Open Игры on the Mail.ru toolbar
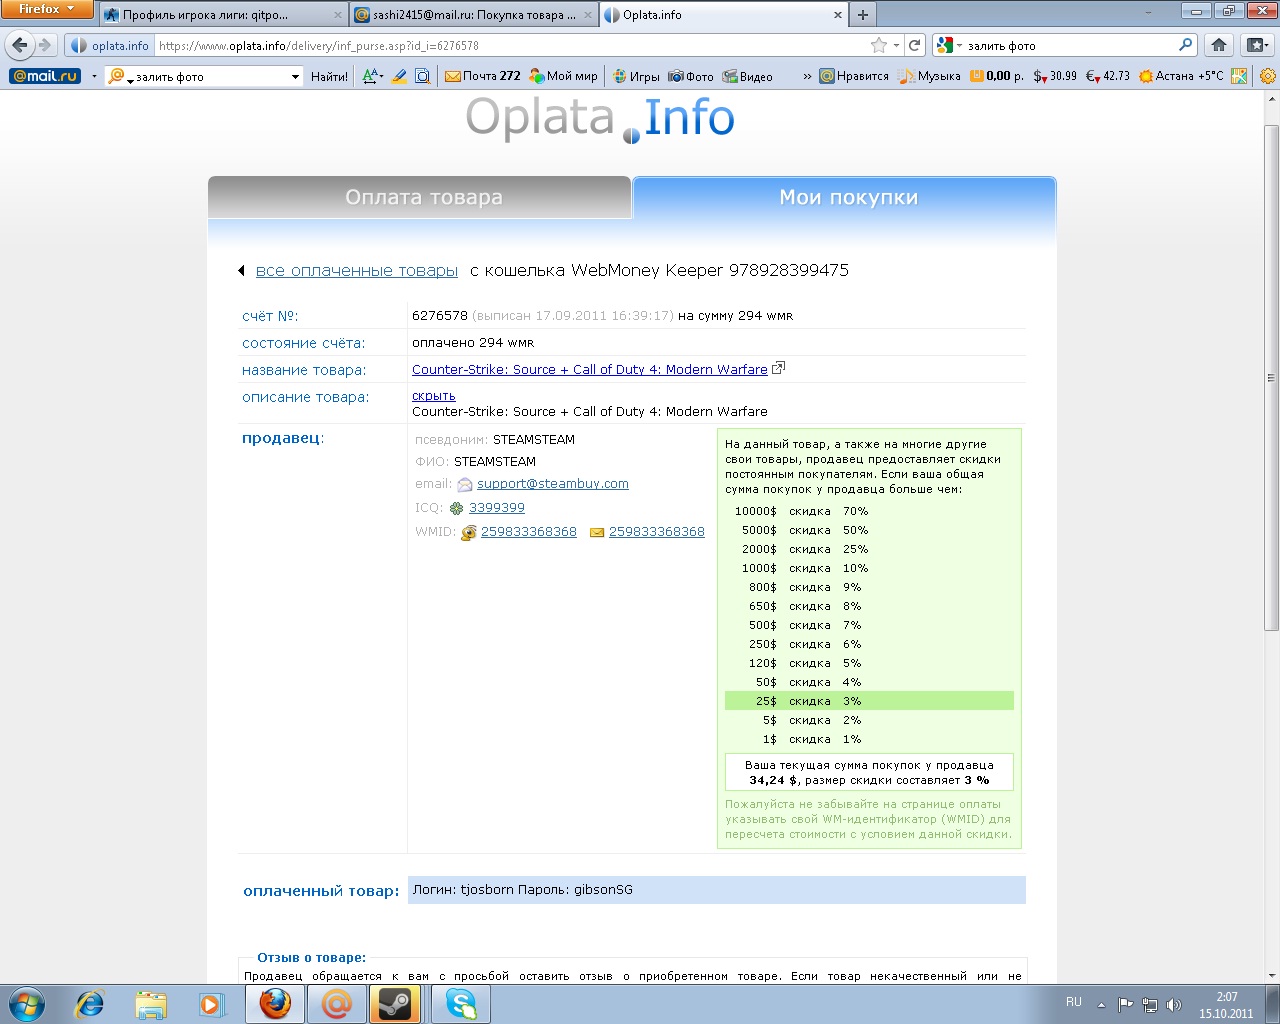The width and height of the screenshot is (1280, 1024). pyautogui.click(x=636, y=76)
